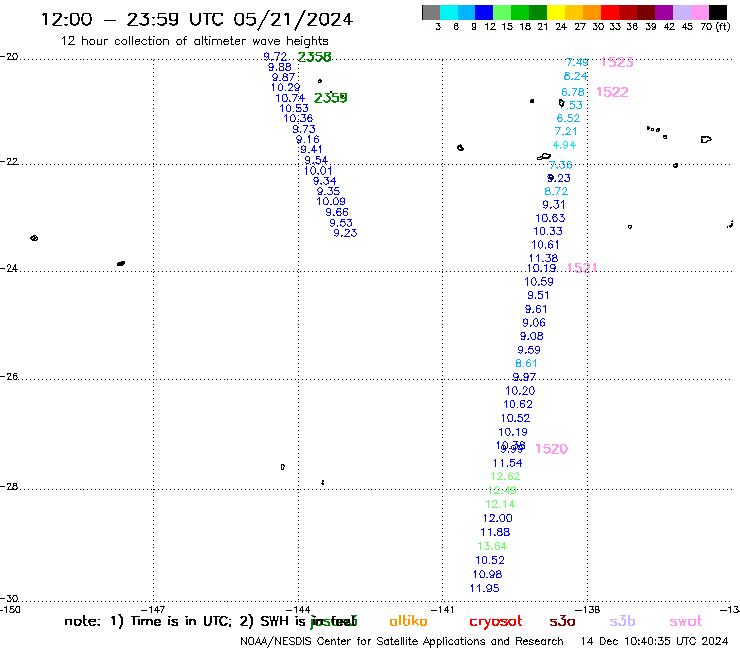Click the green value 12.62
This screenshot has width=740, height=650.
click(505, 476)
